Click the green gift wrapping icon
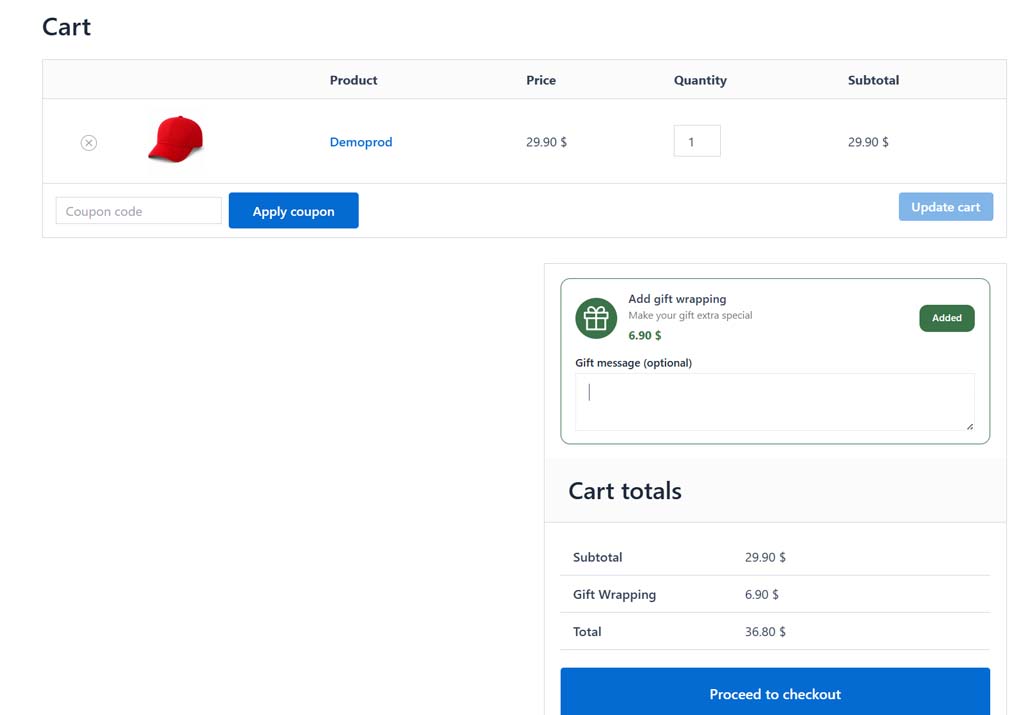 click(x=596, y=319)
